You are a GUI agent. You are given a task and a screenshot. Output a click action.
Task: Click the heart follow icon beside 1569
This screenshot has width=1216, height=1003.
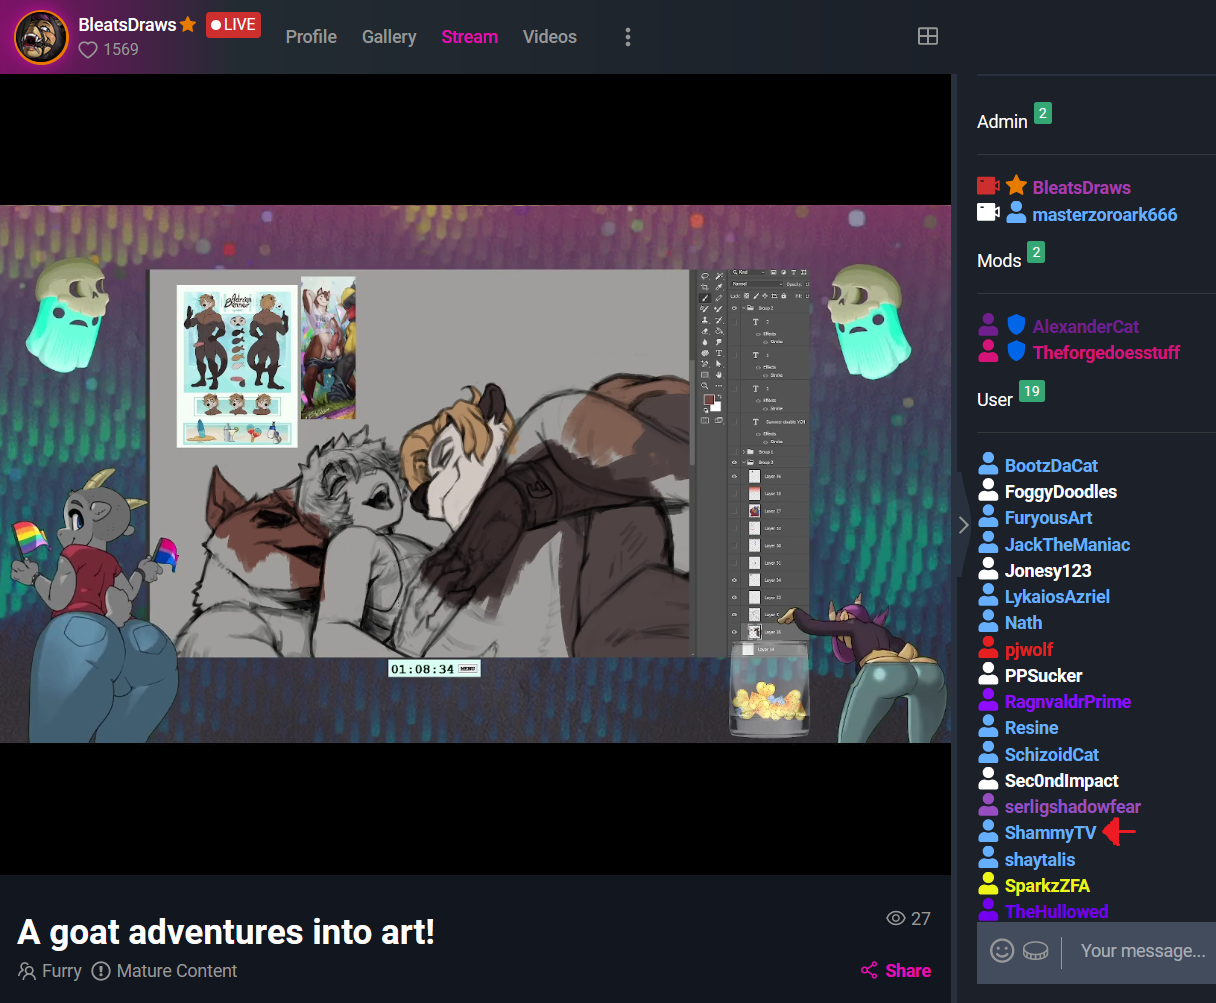tap(88, 49)
